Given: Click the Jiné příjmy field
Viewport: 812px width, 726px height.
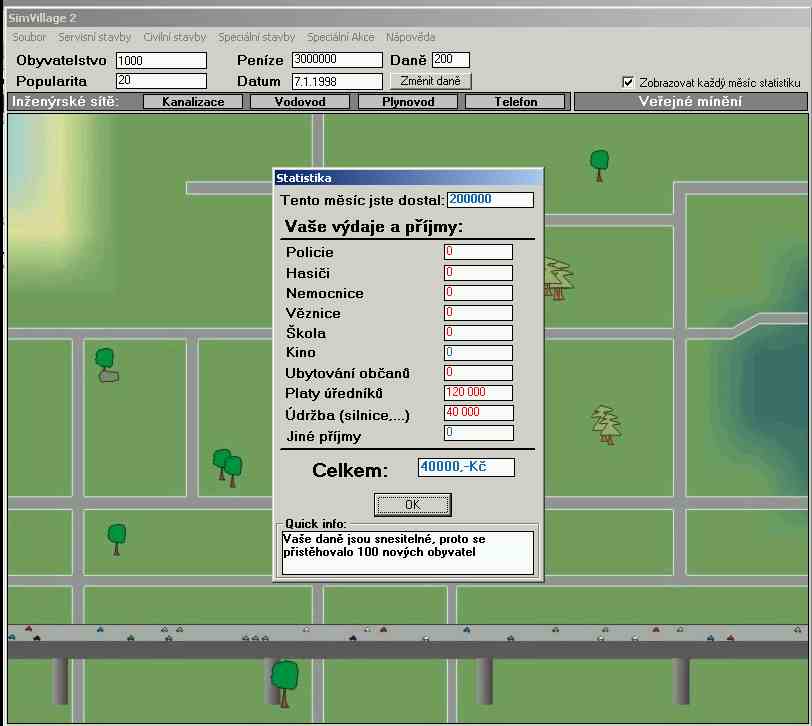Looking at the screenshot, I should click(x=478, y=433).
